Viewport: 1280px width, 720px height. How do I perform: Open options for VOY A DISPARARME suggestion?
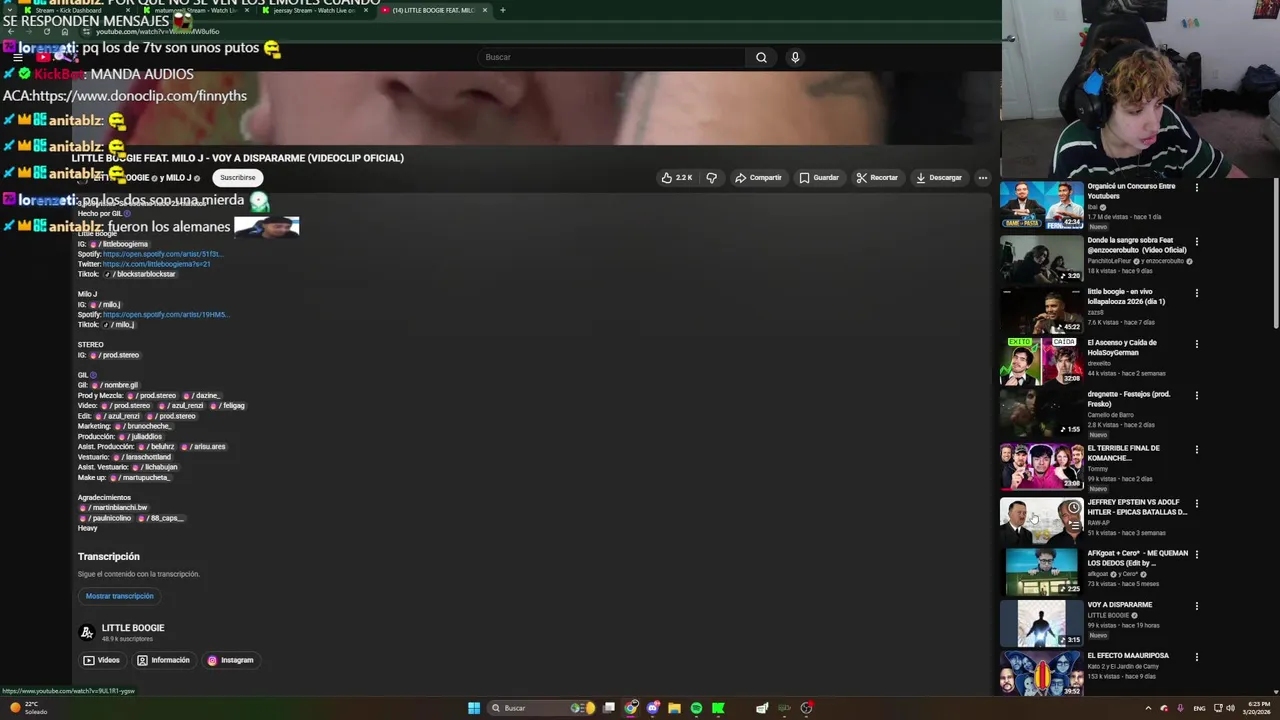click(1196, 606)
